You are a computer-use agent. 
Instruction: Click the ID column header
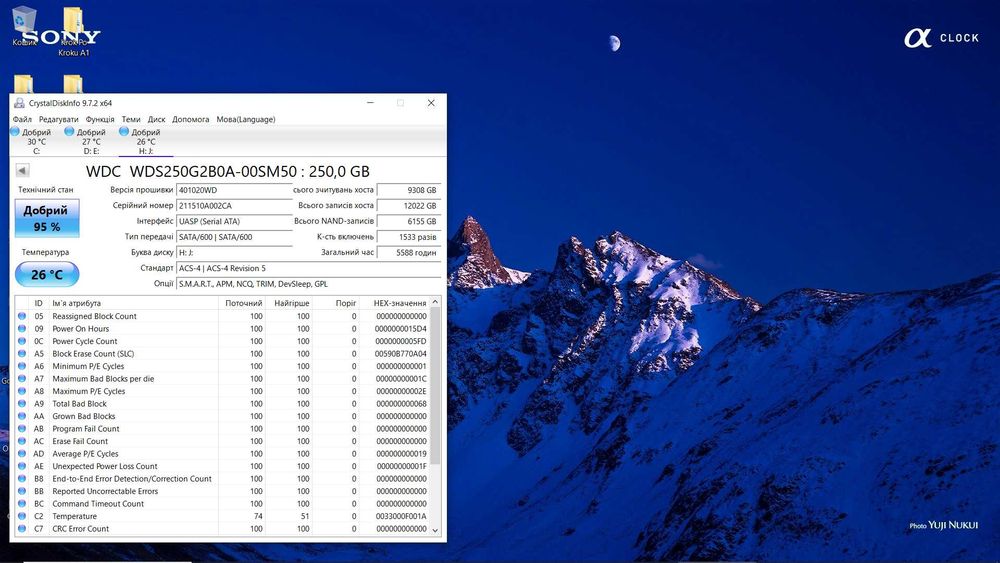[x=39, y=303]
